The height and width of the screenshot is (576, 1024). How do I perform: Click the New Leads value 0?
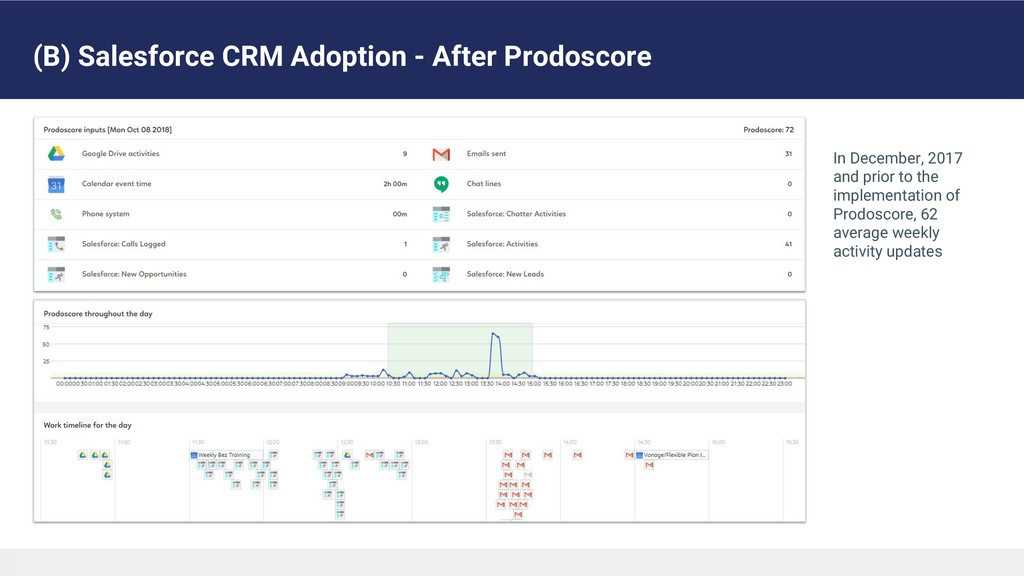click(x=790, y=274)
